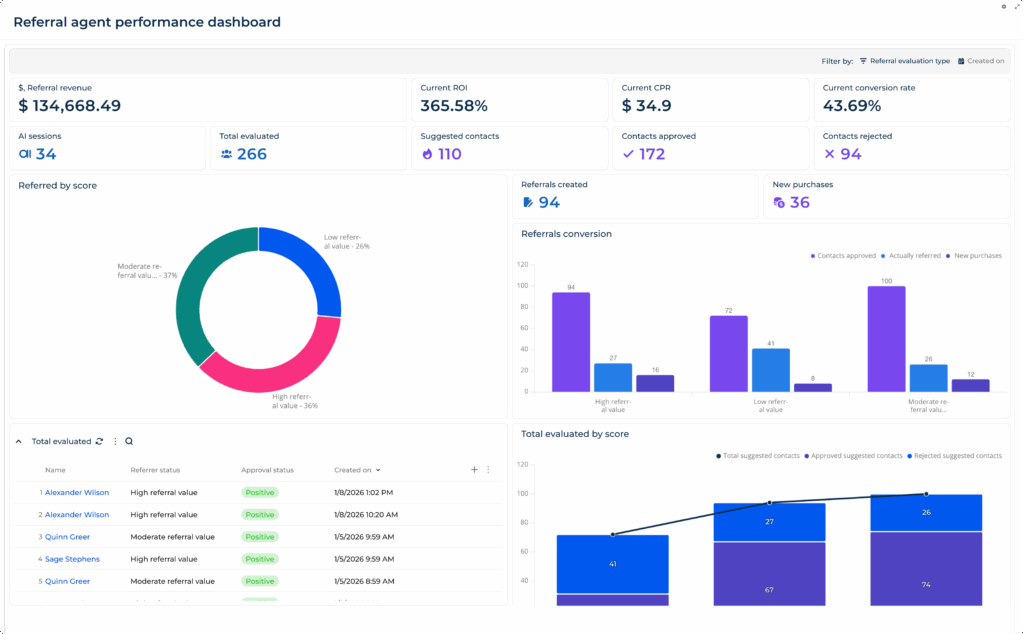Toggle Rejected suggested contacts legend series
This screenshot has height=634, width=1024.
pos(954,456)
